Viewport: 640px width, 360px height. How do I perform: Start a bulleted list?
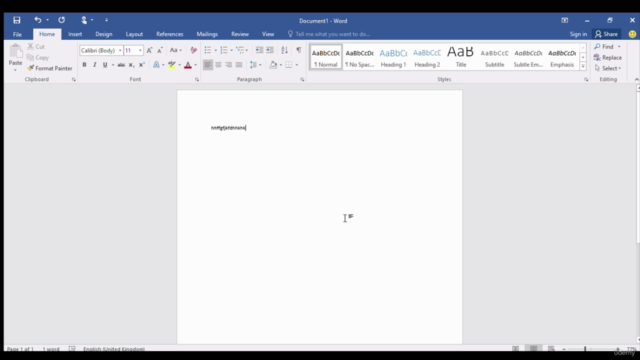[x=208, y=50]
